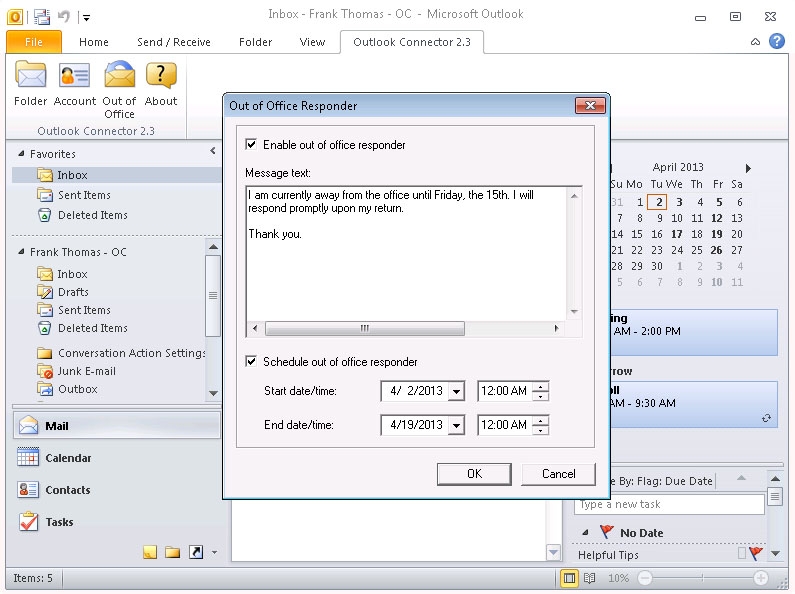The width and height of the screenshot is (795, 594).
Task: Select the Outlook Connector 2.3 tab
Action: [412, 42]
